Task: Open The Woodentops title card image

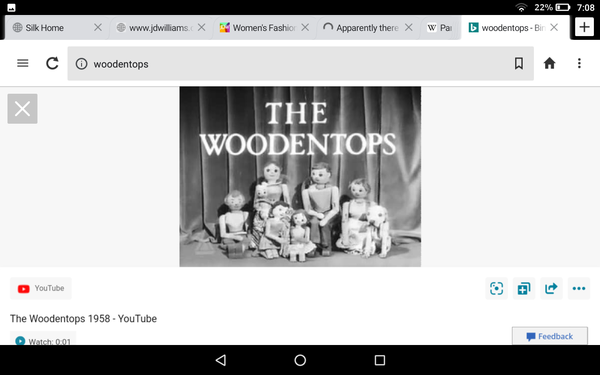Action: pyautogui.click(x=300, y=176)
